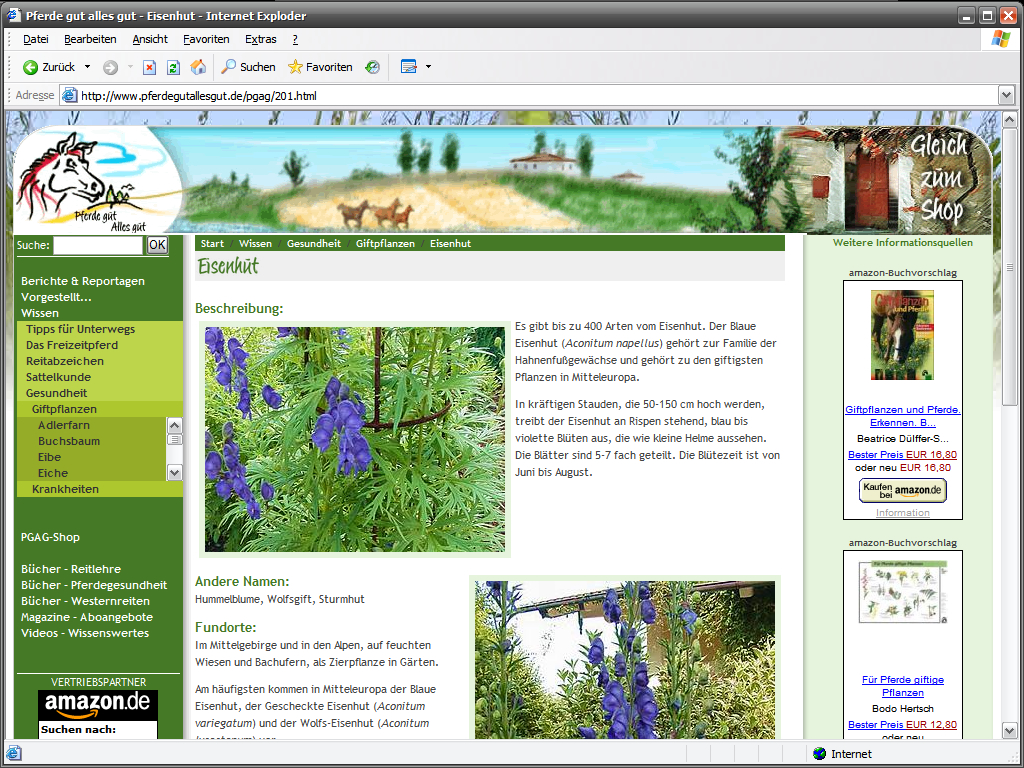Open Giftpflanzen und Pferde book link
The height and width of the screenshot is (768, 1024).
(x=903, y=416)
